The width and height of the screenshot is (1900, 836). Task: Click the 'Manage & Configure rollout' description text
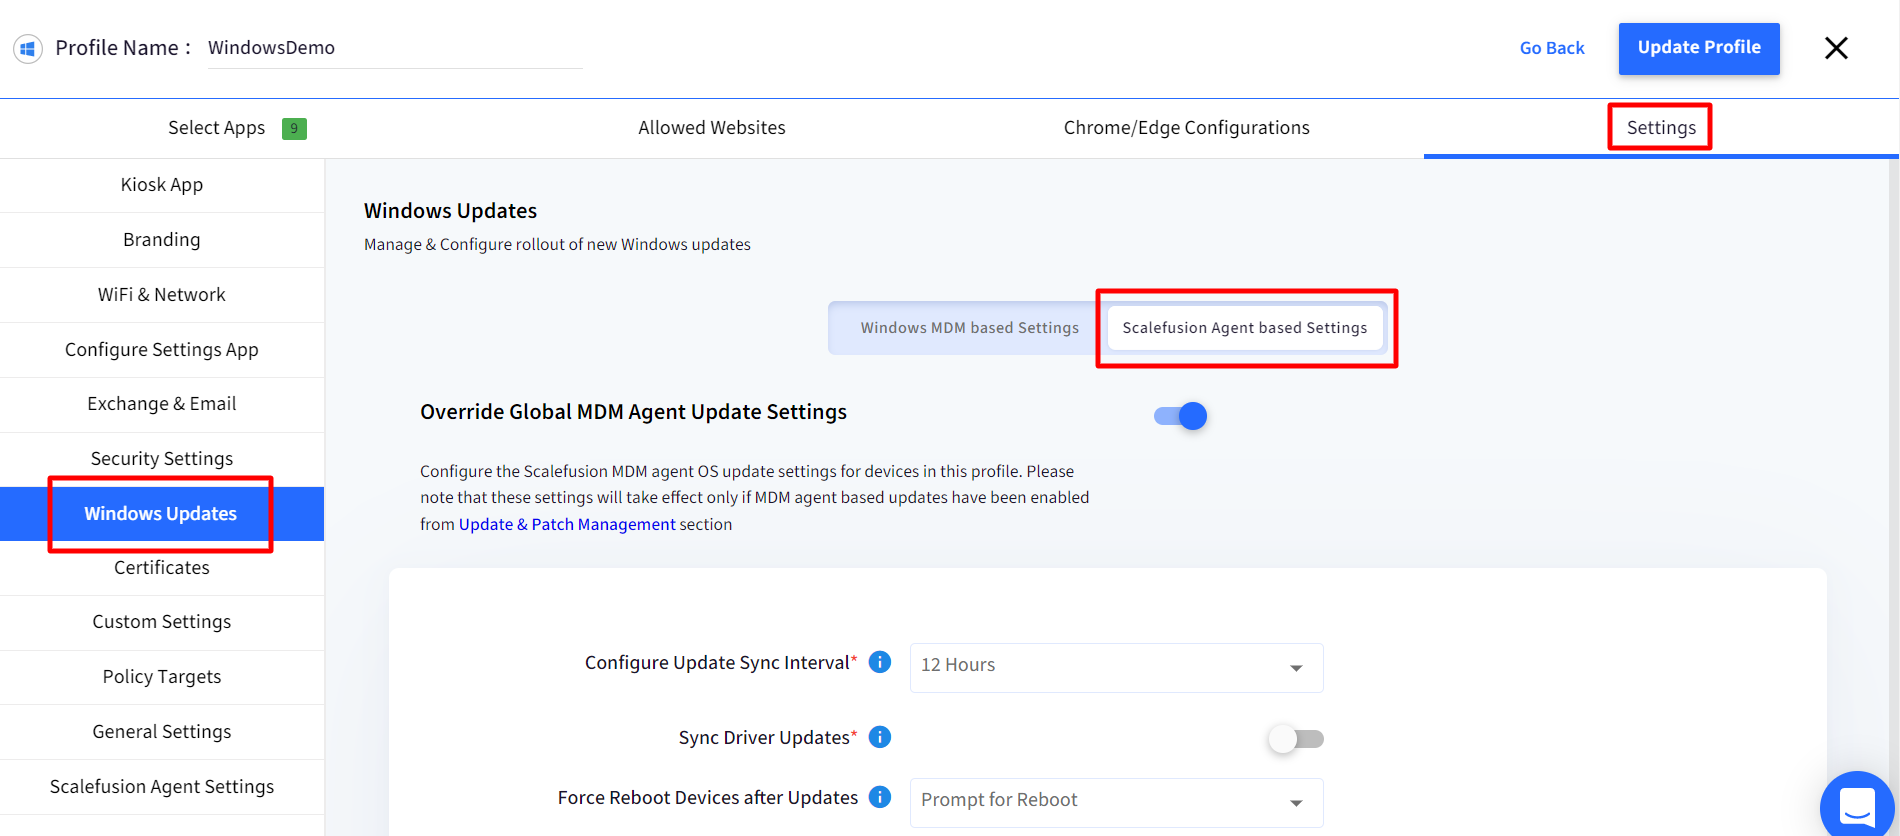pos(557,245)
